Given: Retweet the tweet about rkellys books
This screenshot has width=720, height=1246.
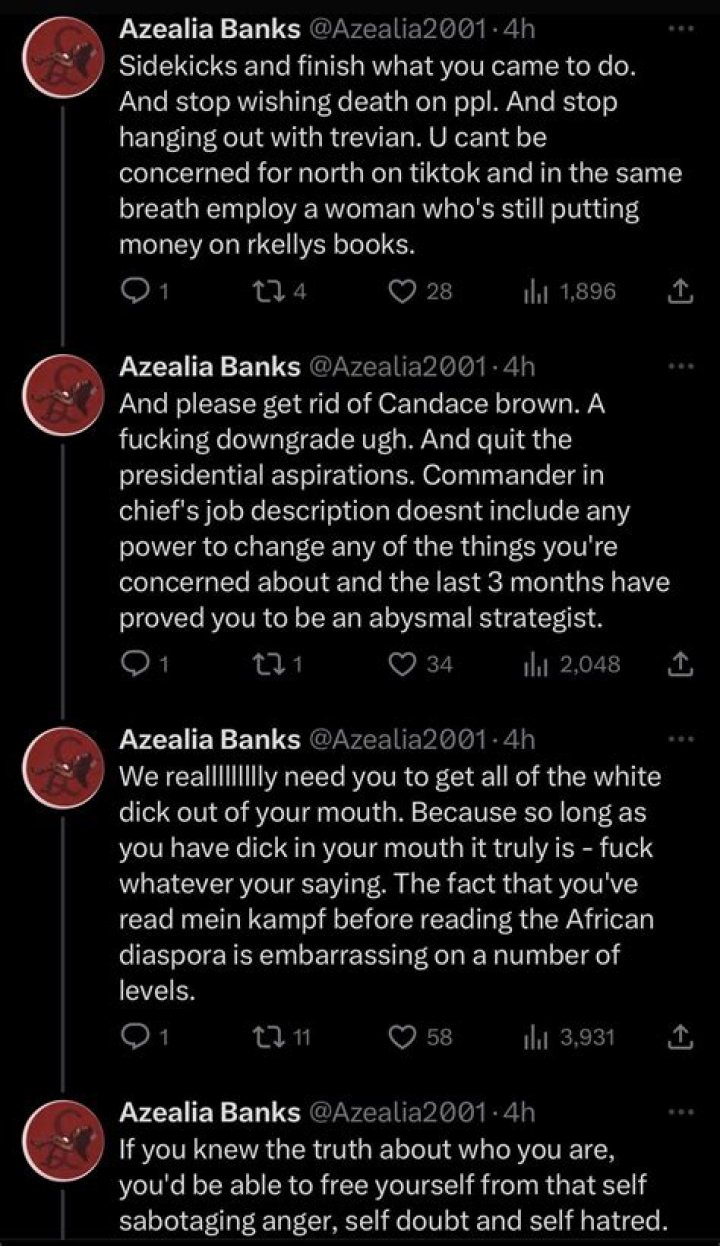Looking at the screenshot, I should coord(265,292).
